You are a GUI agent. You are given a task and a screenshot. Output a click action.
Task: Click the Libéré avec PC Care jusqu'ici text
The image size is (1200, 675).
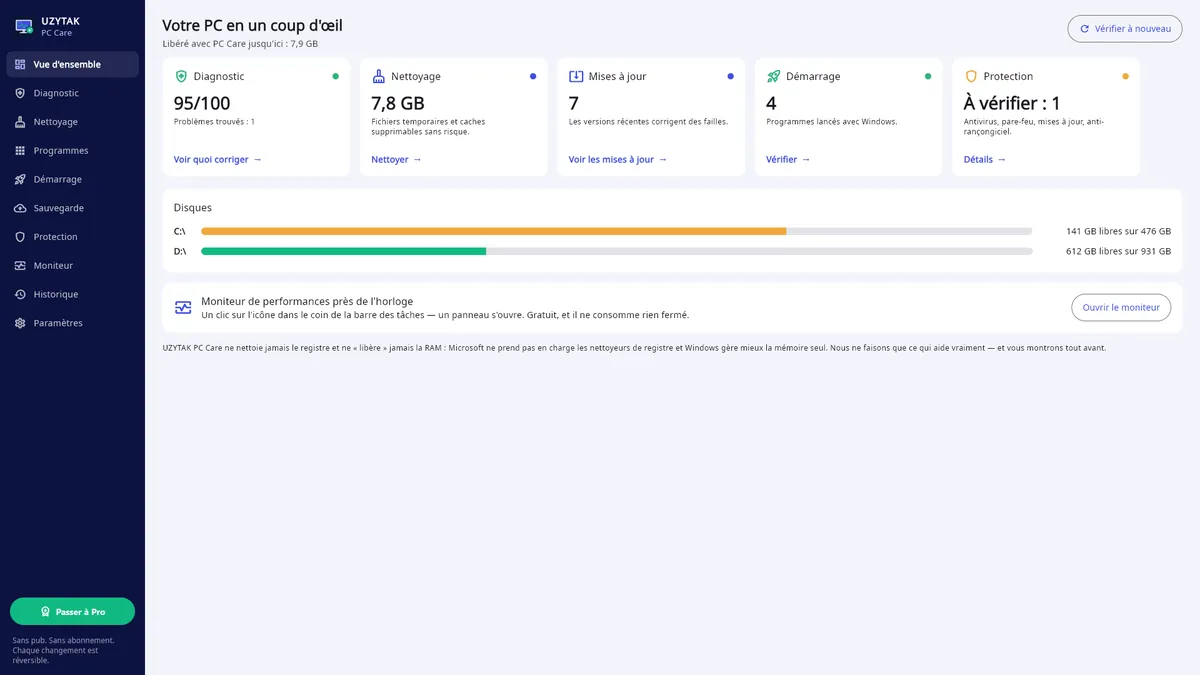(x=240, y=44)
